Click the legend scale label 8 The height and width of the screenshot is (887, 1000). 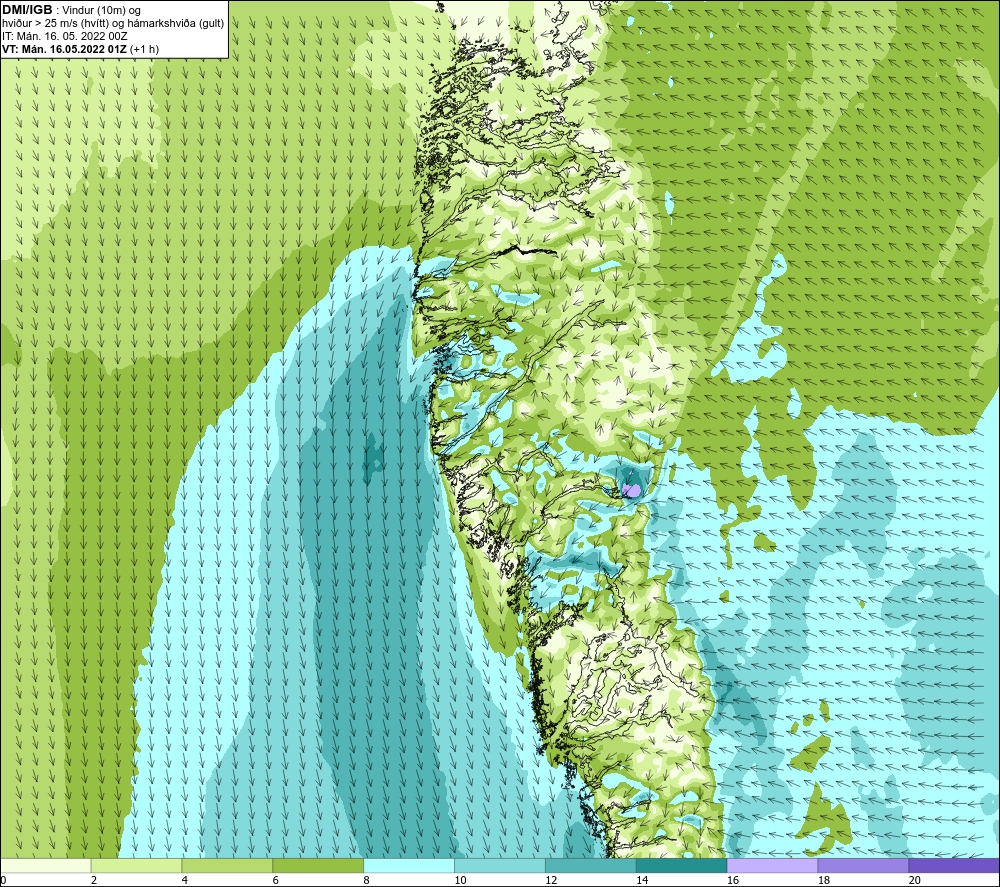click(x=367, y=881)
